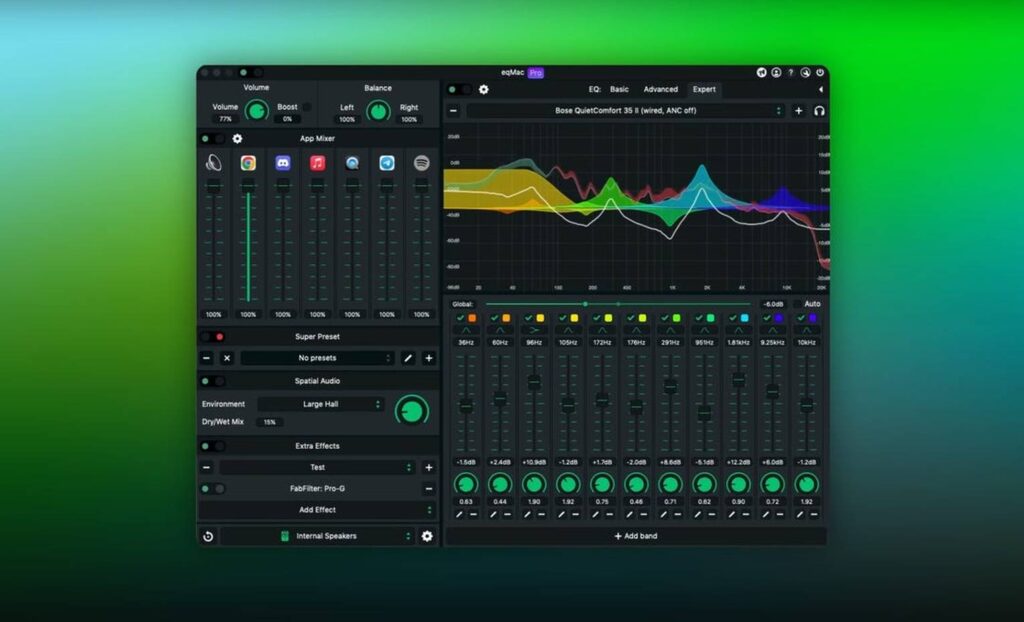Open the Large Hall environment dropdown

(x=321, y=404)
